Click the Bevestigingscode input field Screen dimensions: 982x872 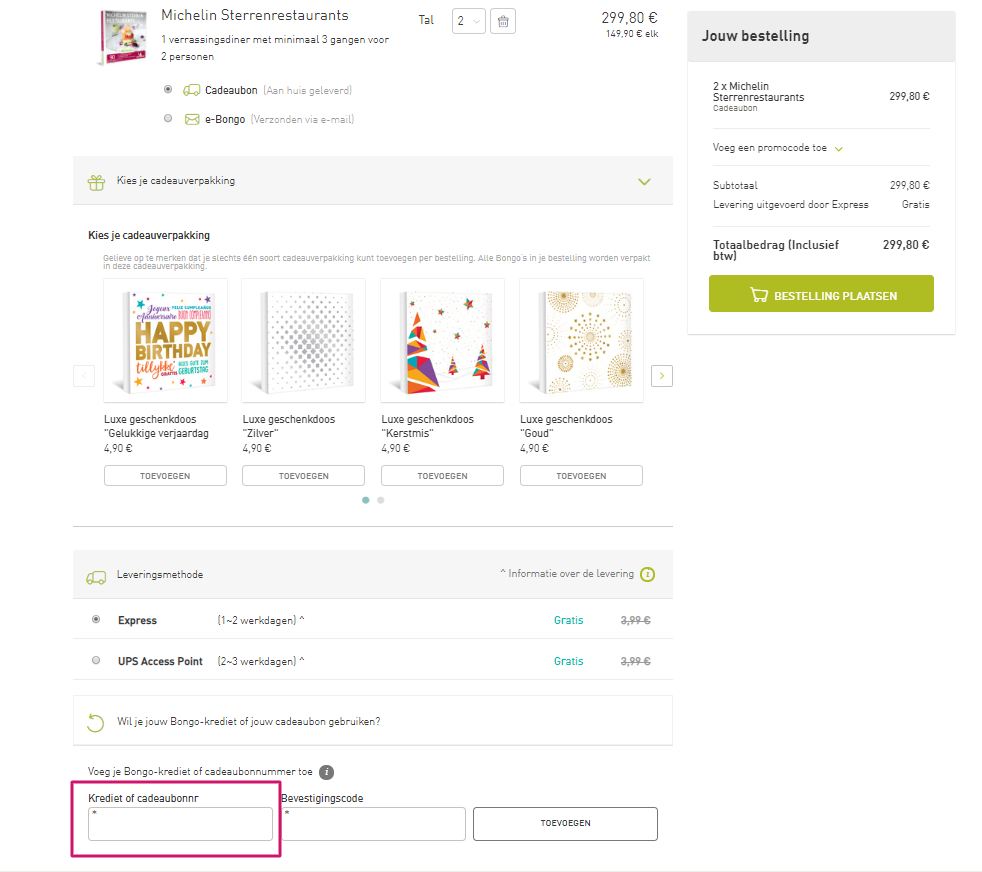coord(373,824)
